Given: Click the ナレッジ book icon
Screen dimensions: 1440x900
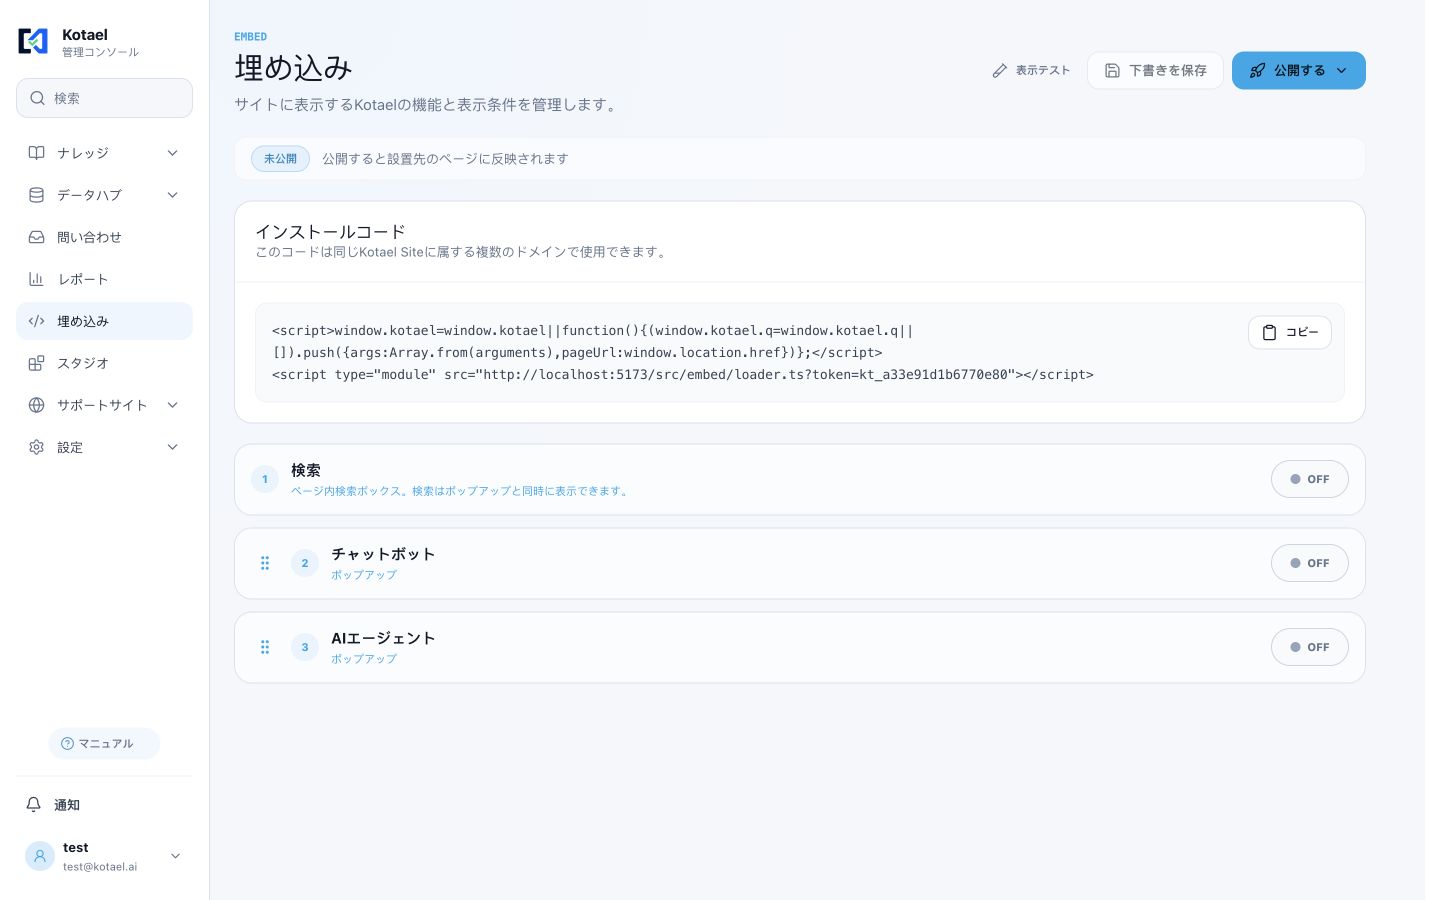Looking at the screenshot, I should coord(36,153).
